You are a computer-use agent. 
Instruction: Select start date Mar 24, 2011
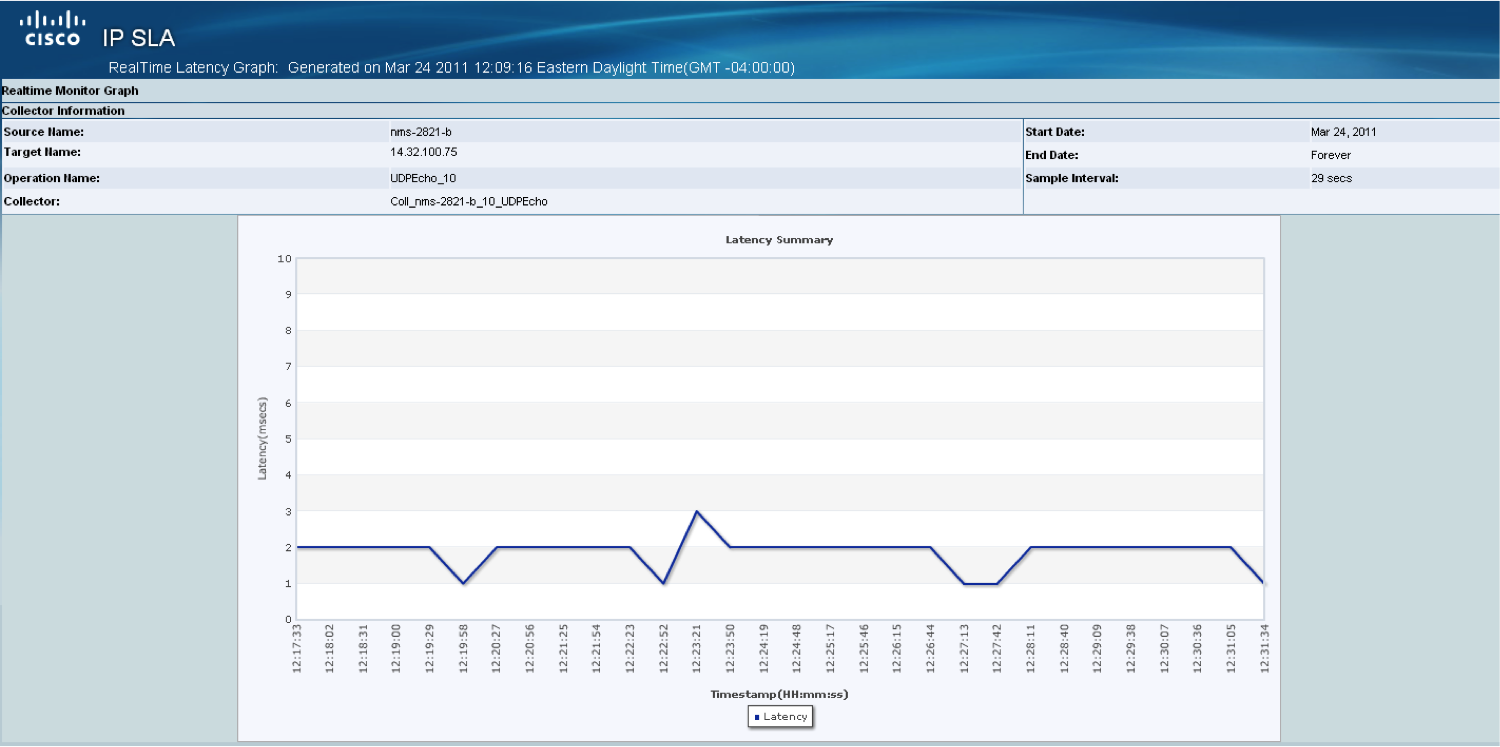pyautogui.click(x=1344, y=132)
